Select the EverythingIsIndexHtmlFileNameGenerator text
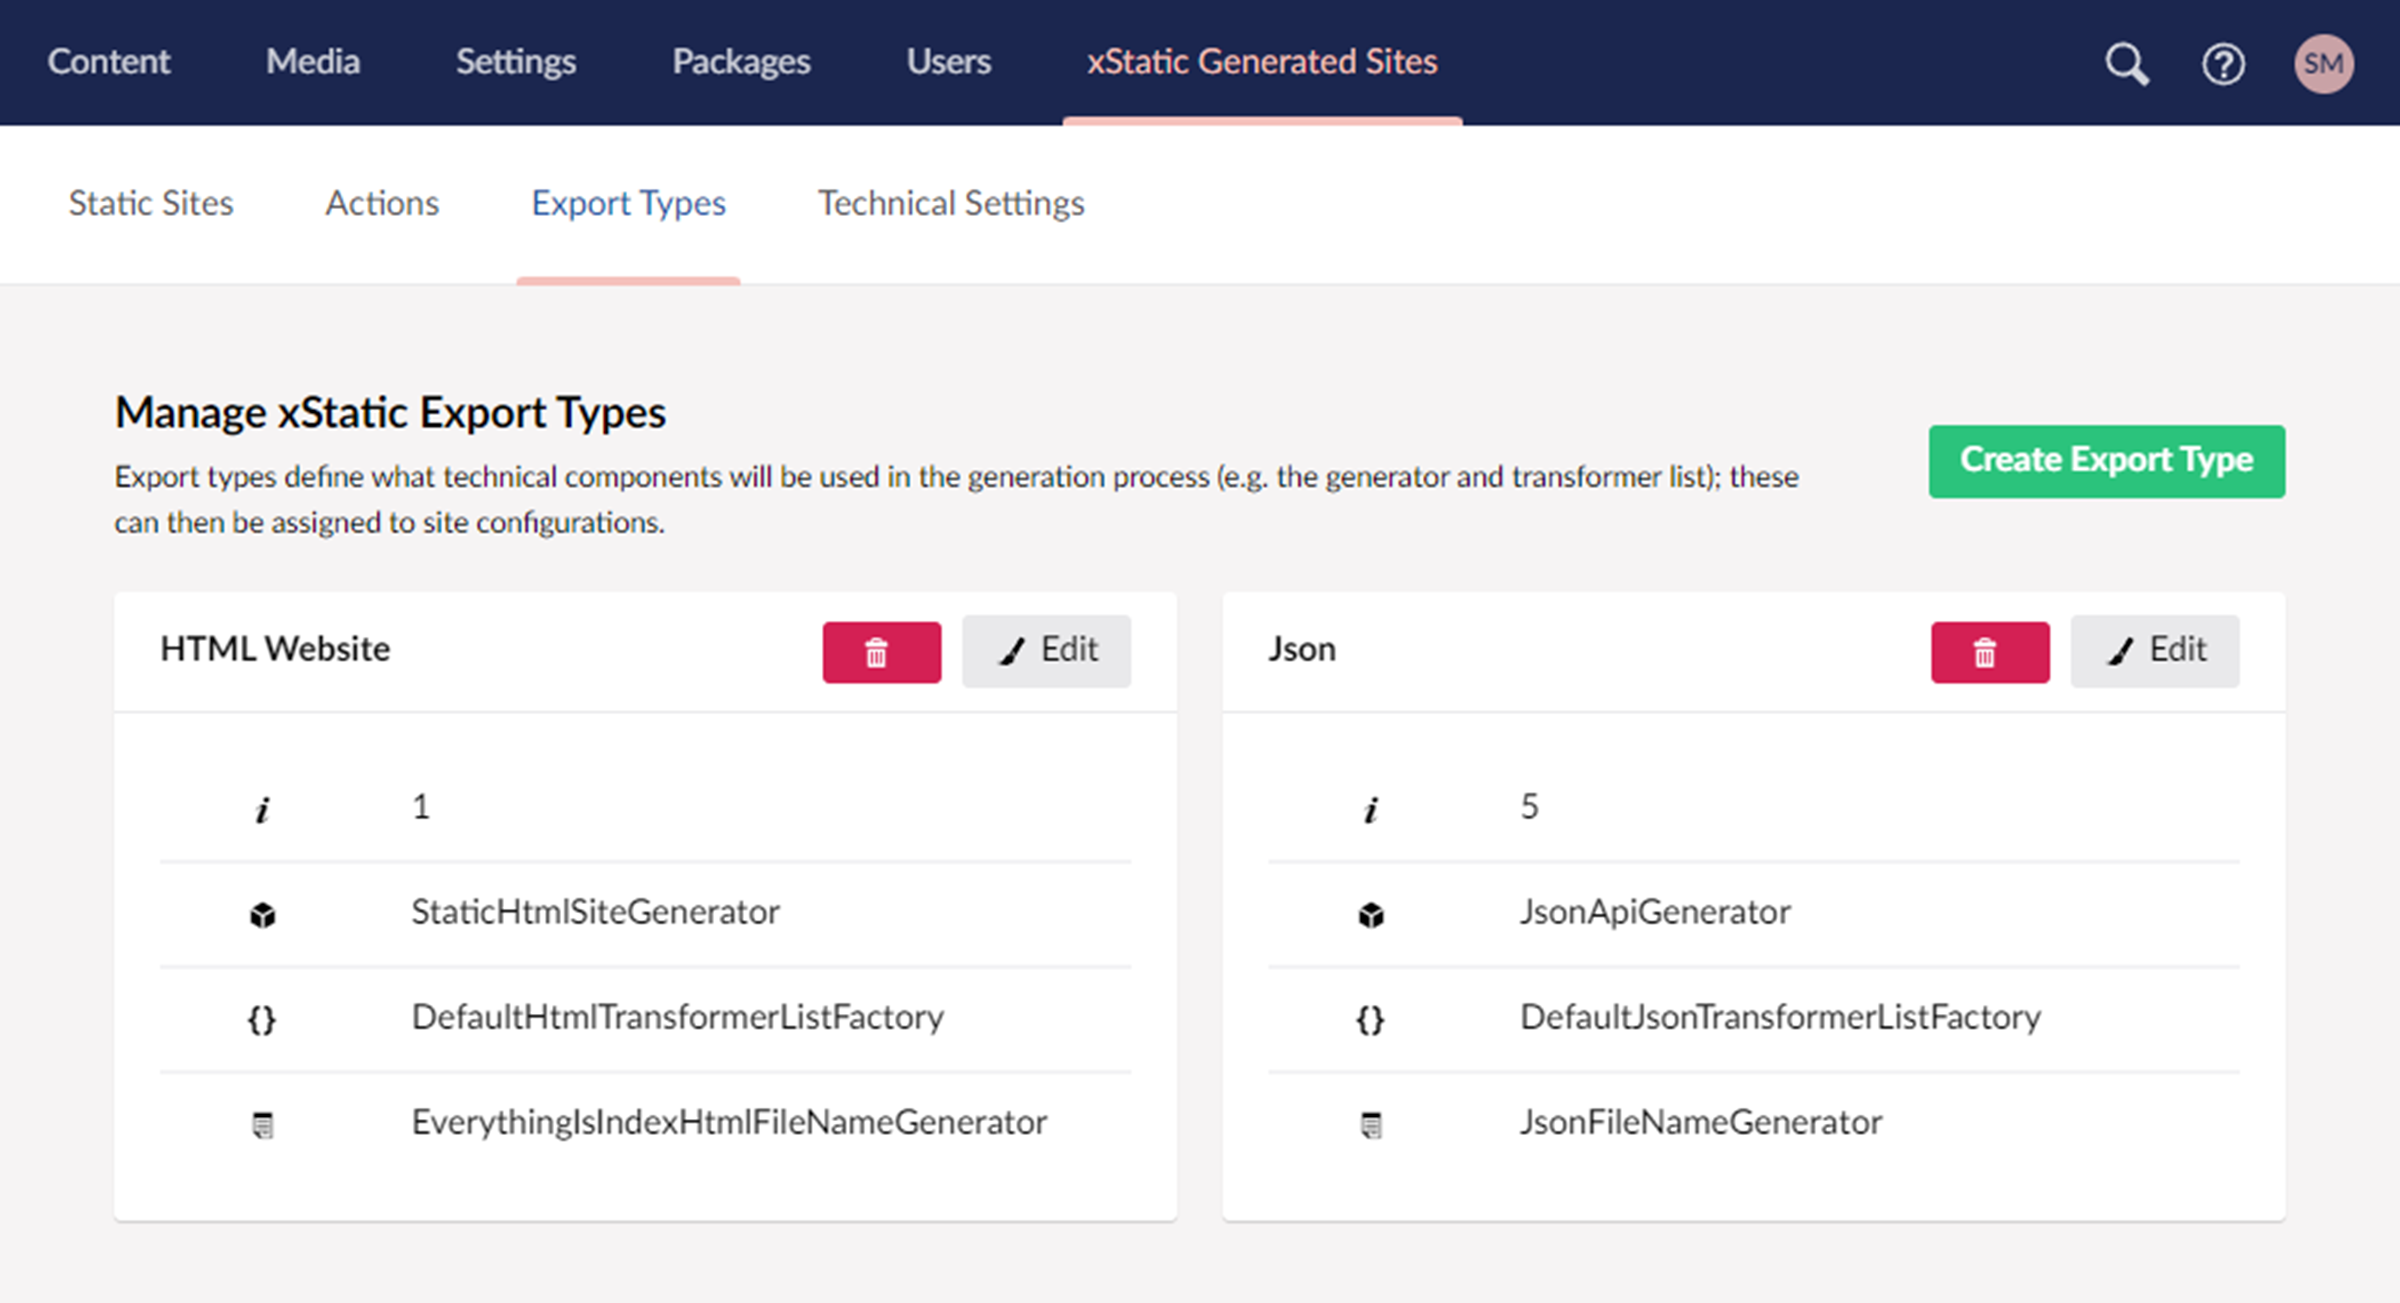Screen dimensions: 2400x1303 [729, 1123]
